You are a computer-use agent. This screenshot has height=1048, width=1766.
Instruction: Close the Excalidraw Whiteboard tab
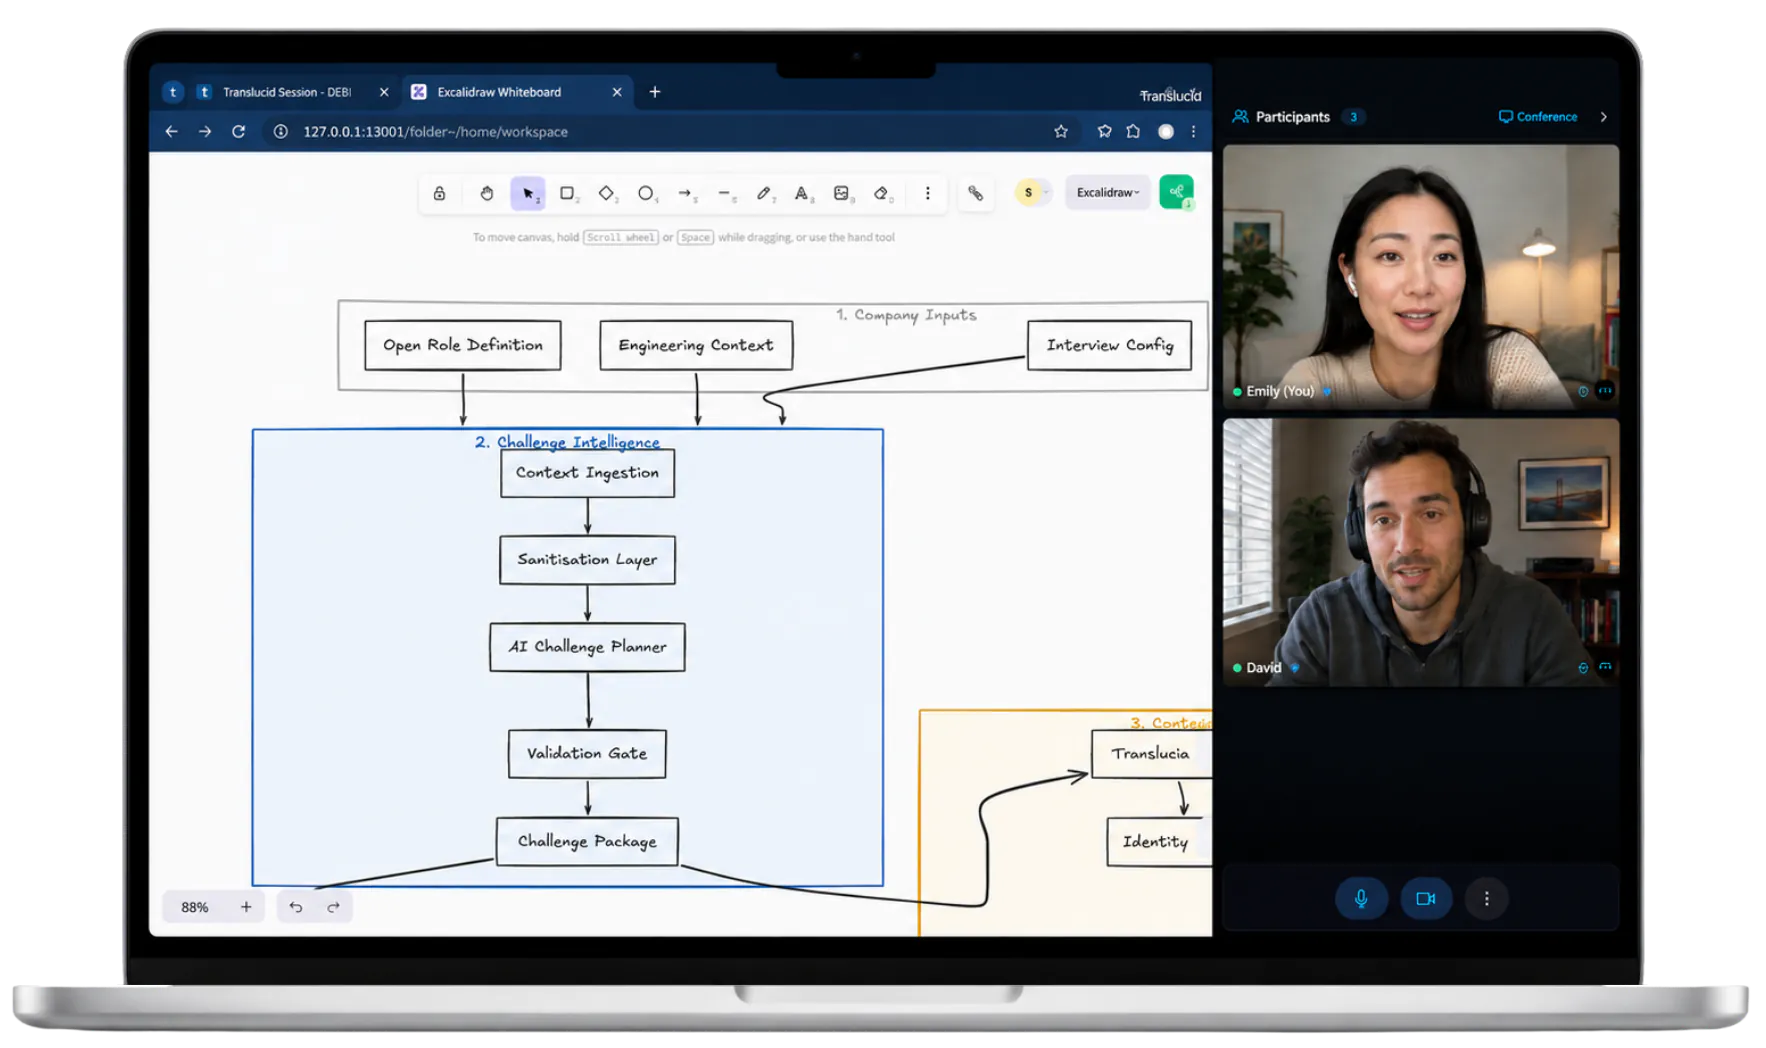[617, 92]
